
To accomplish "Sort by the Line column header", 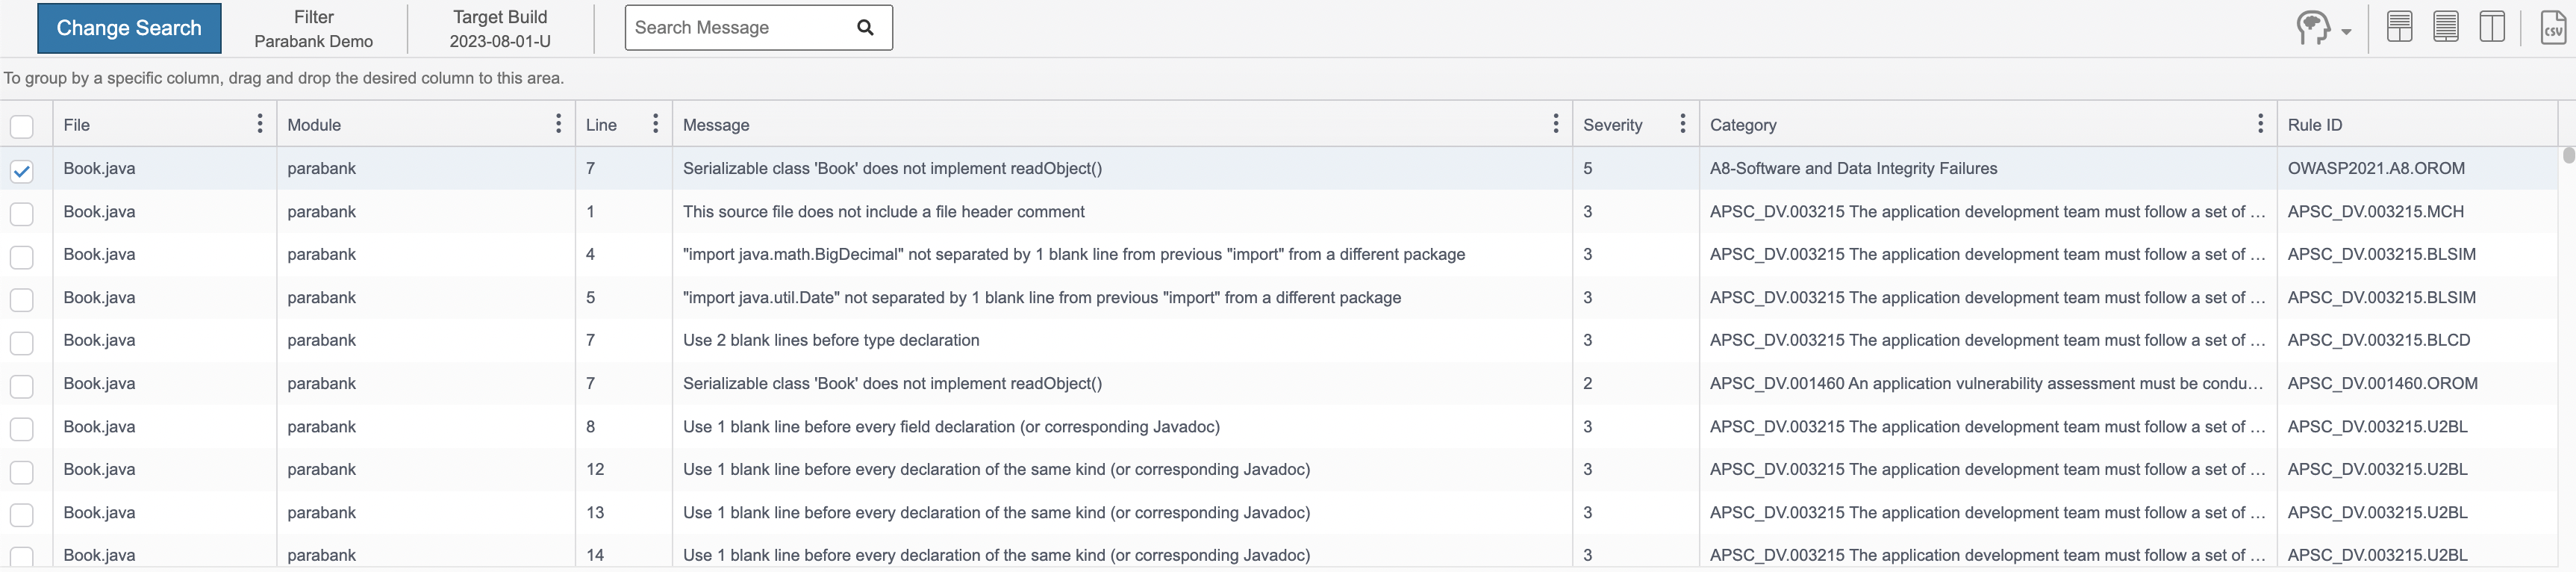I will pos(601,125).
